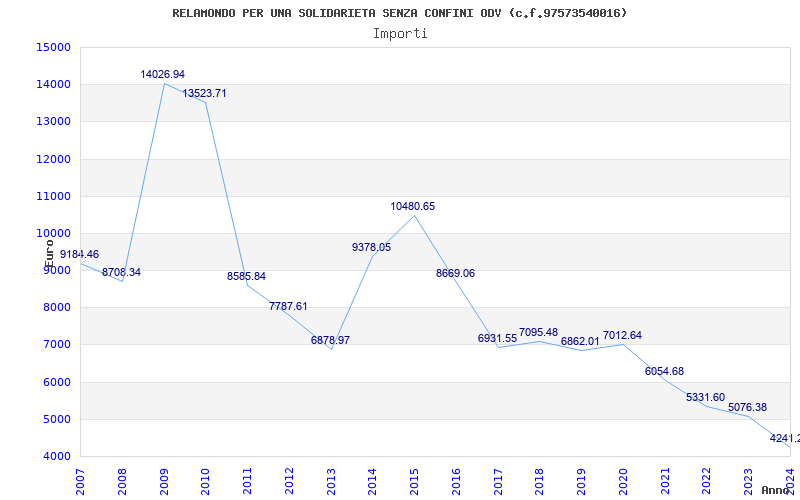Click the 2021 x-axis year label
This screenshot has width=800, height=500.
point(665,482)
